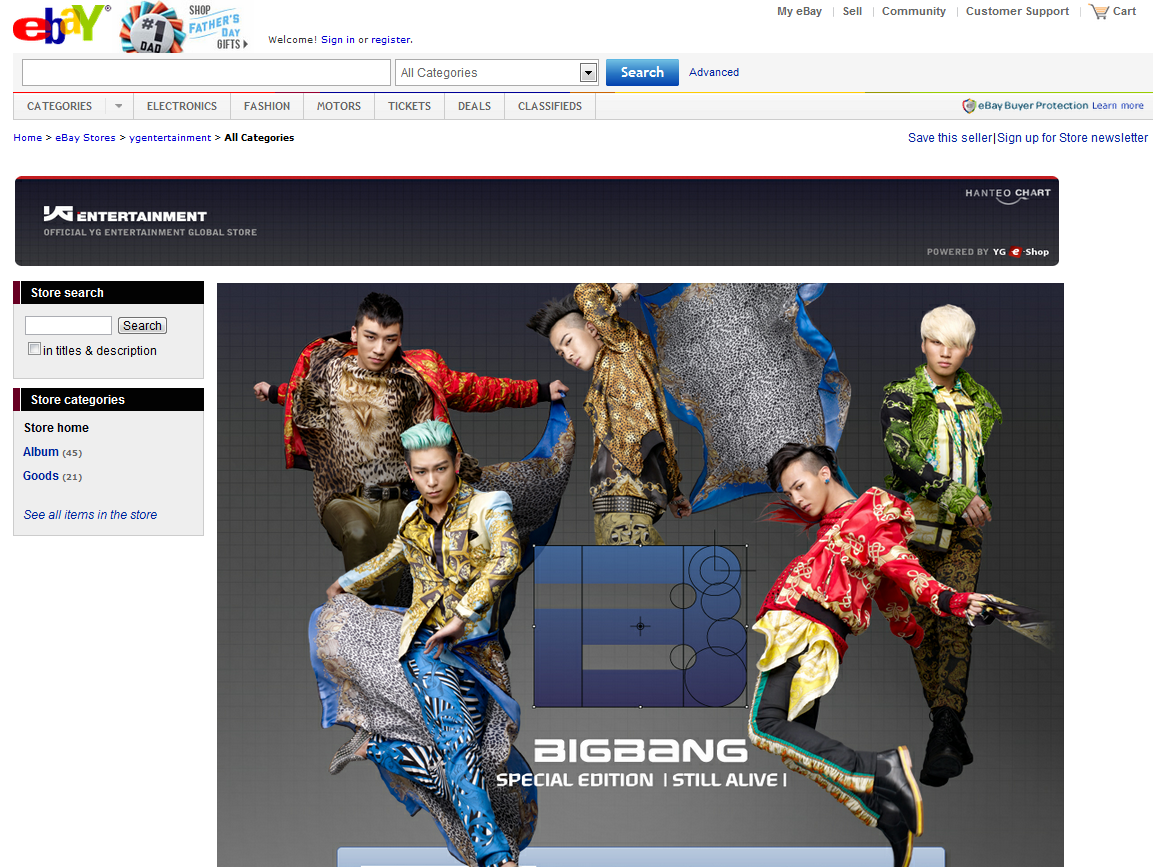Click the Store search button
The height and width of the screenshot is (867, 1166).
coord(142,326)
